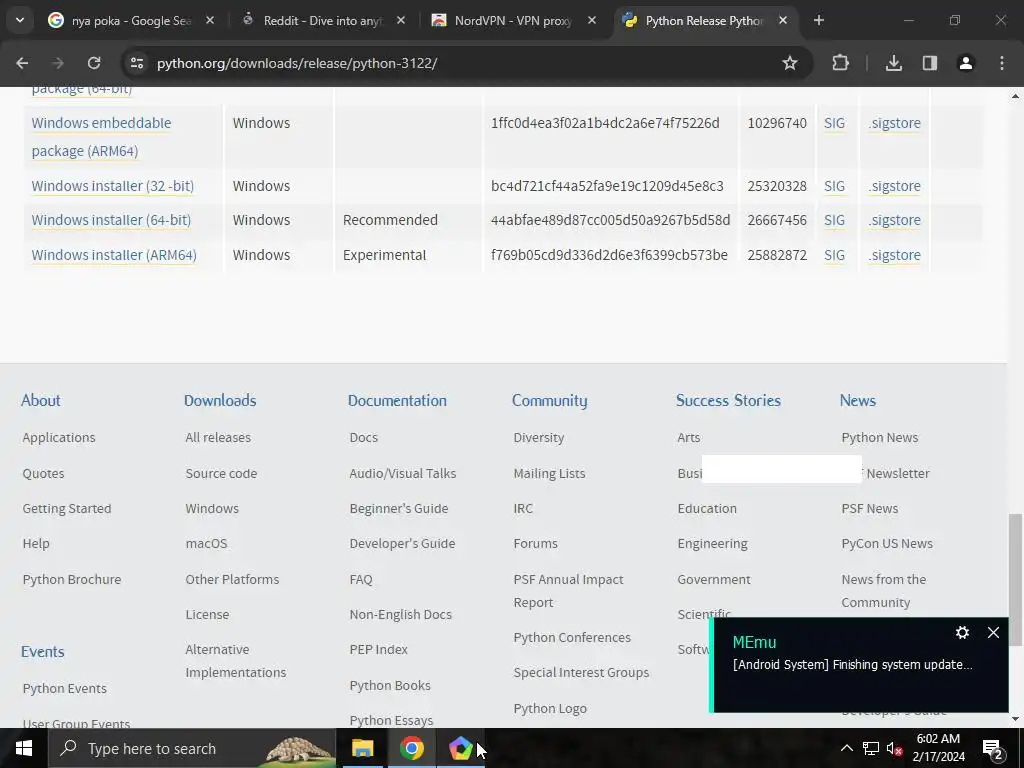Image resolution: width=1024 pixels, height=768 pixels.
Task: Click the muted volume tray icon
Action: point(894,748)
